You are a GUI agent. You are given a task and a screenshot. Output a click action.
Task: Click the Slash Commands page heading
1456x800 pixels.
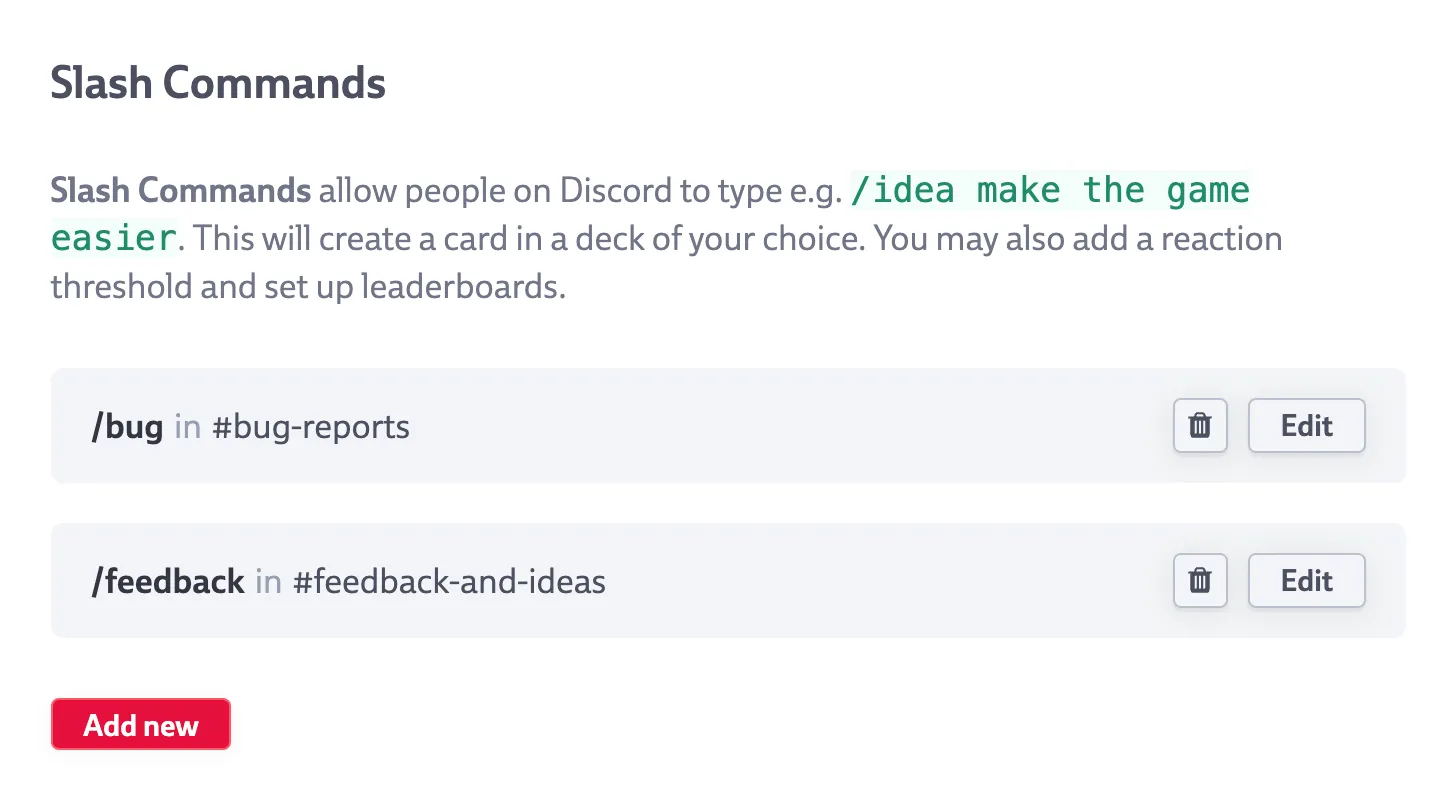(218, 83)
